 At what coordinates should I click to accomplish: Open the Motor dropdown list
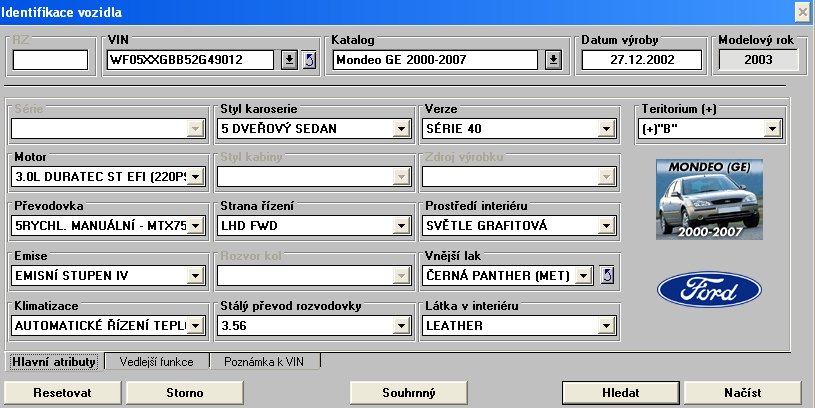click(195, 177)
